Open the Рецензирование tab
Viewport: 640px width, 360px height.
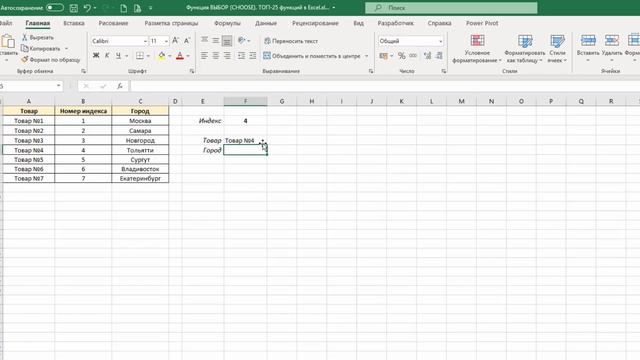[315, 23]
